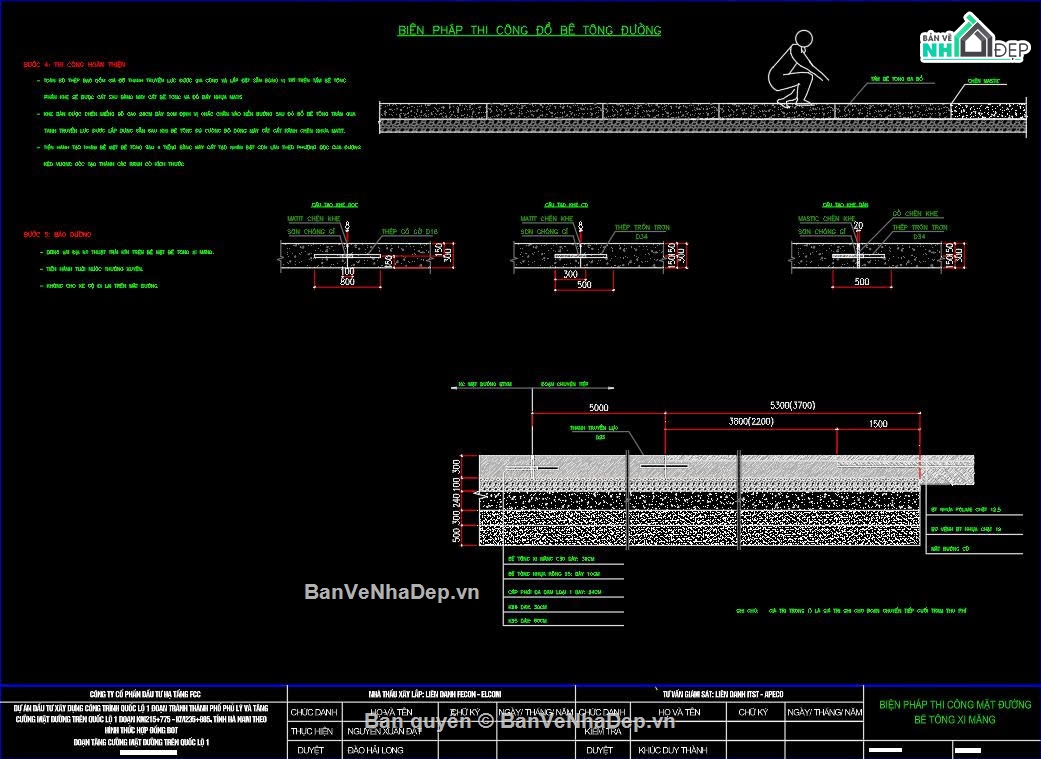Click the 'Nguyễn Xuân Đạt' title block cell

pos(384,731)
